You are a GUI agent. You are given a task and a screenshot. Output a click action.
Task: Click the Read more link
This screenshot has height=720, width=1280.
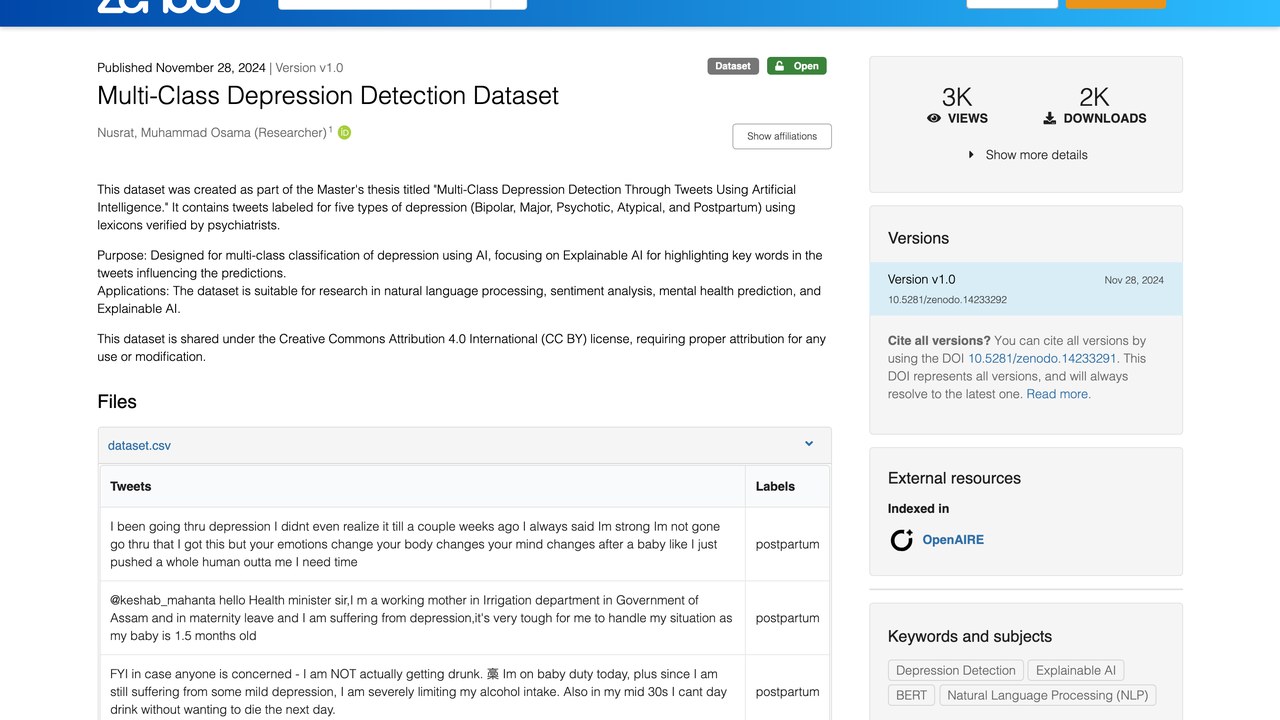click(1058, 394)
